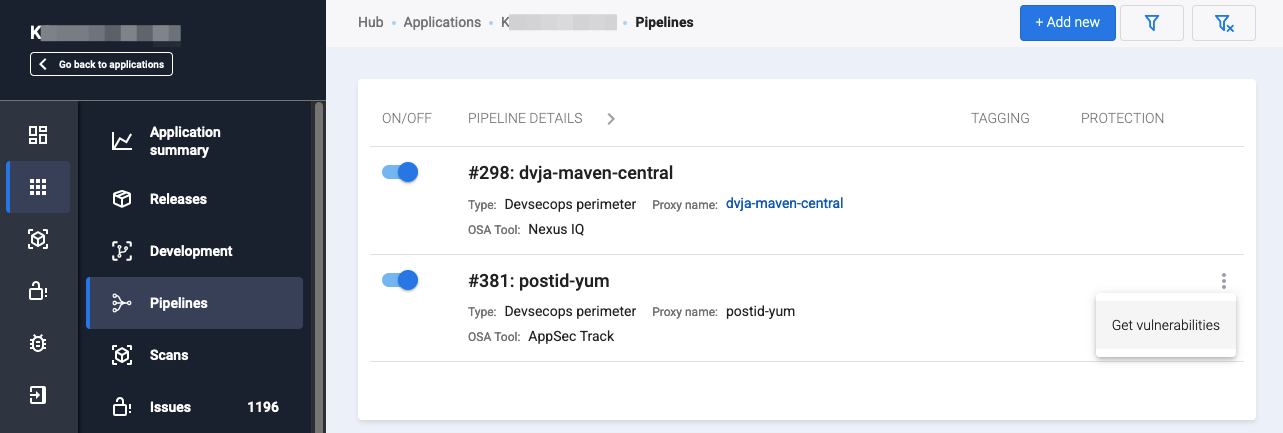Select the applications grid icon in rail
This screenshot has width=1283, height=433.
tap(38, 187)
